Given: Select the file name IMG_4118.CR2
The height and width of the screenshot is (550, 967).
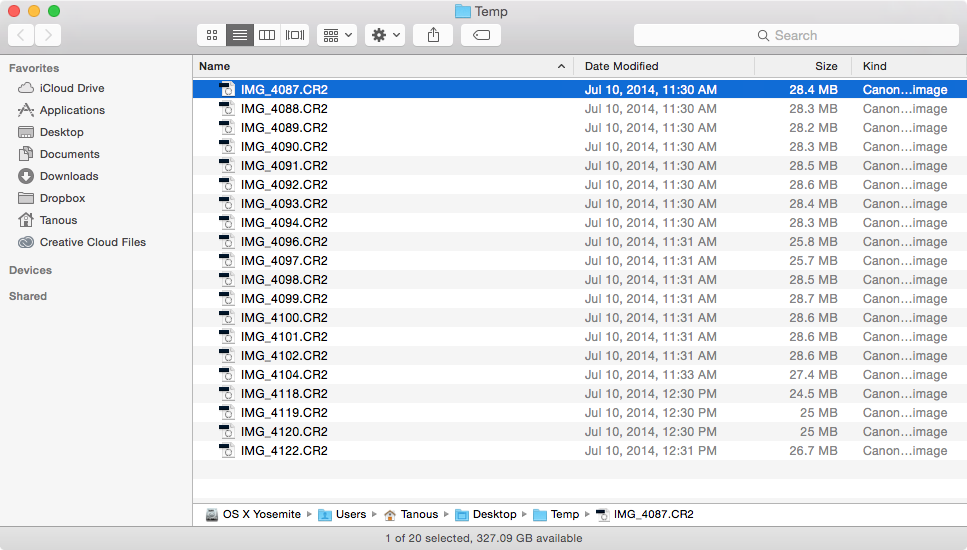Looking at the screenshot, I should coord(284,393).
